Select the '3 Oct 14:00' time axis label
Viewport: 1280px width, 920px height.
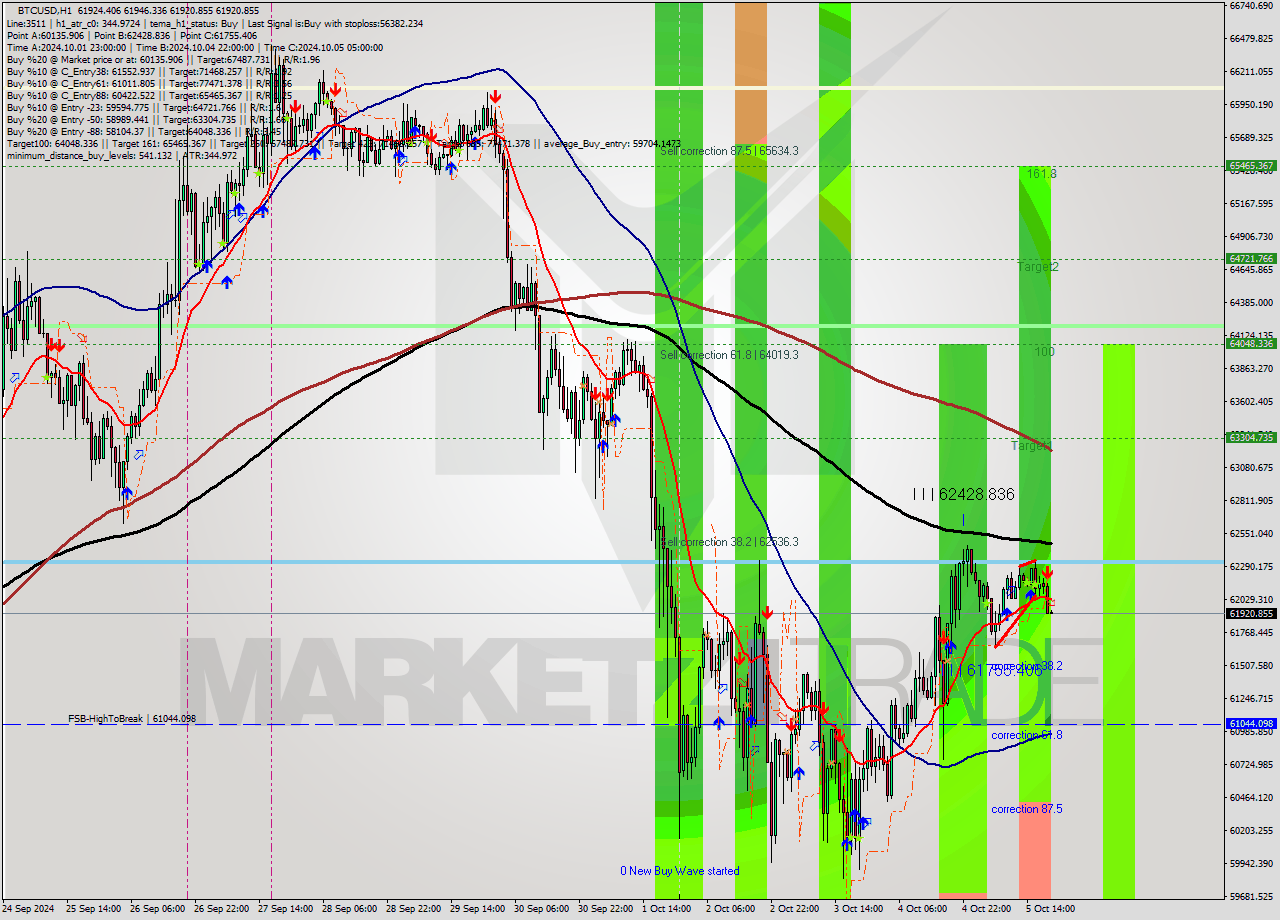[x=859, y=909]
